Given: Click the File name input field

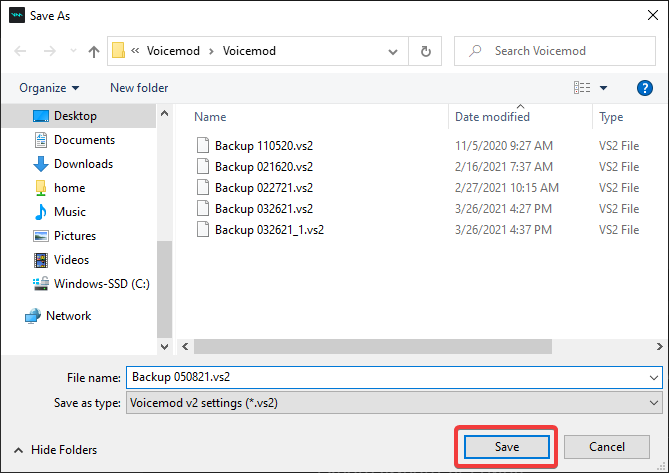Looking at the screenshot, I should (x=394, y=377).
